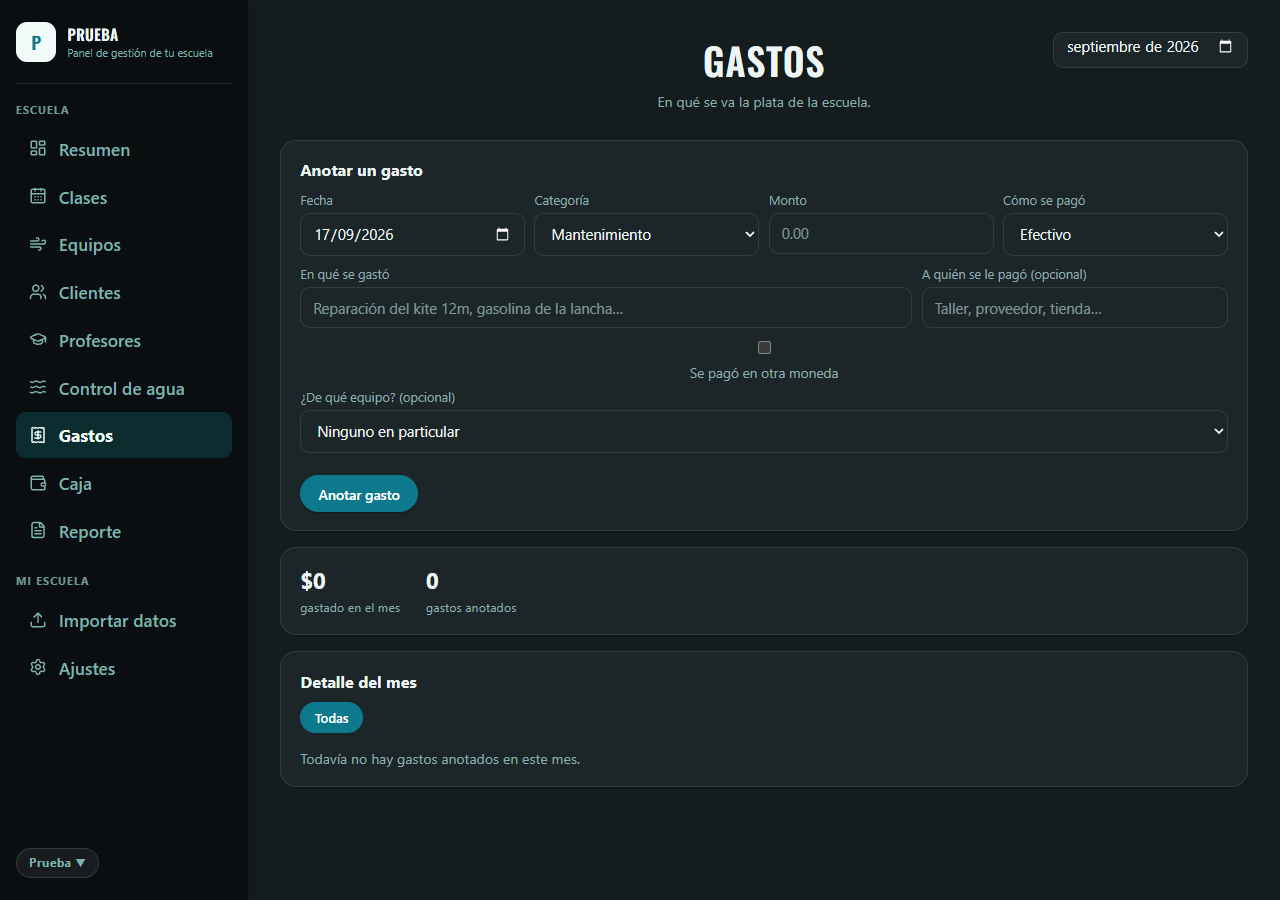Click the Control de agua waves icon
Screen dimensions: 1280x900
point(38,388)
